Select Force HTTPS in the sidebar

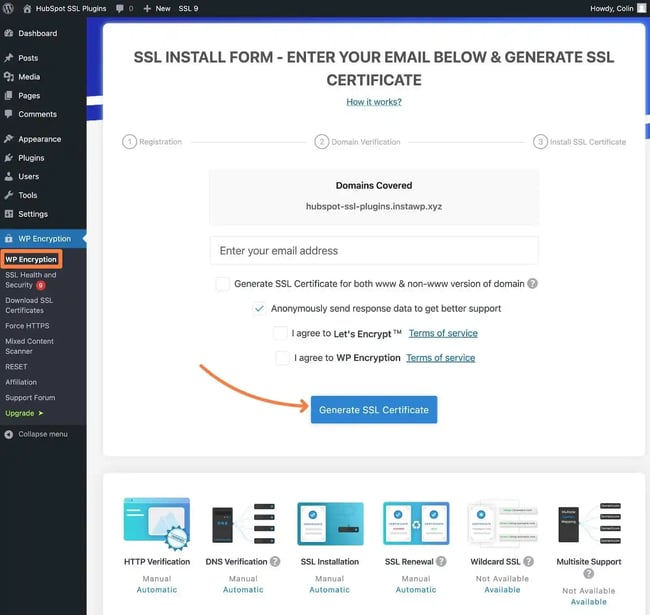point(27,326)
